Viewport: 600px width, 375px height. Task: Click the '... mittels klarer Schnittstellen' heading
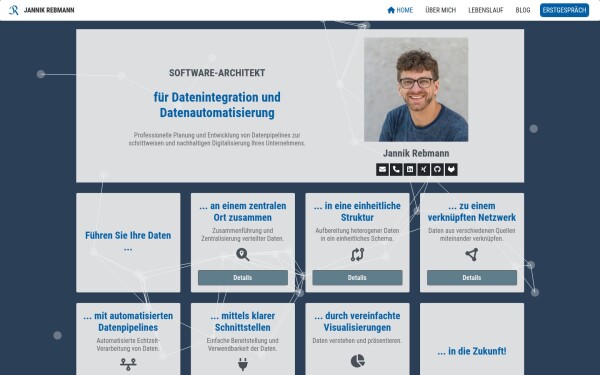(243, 322)
